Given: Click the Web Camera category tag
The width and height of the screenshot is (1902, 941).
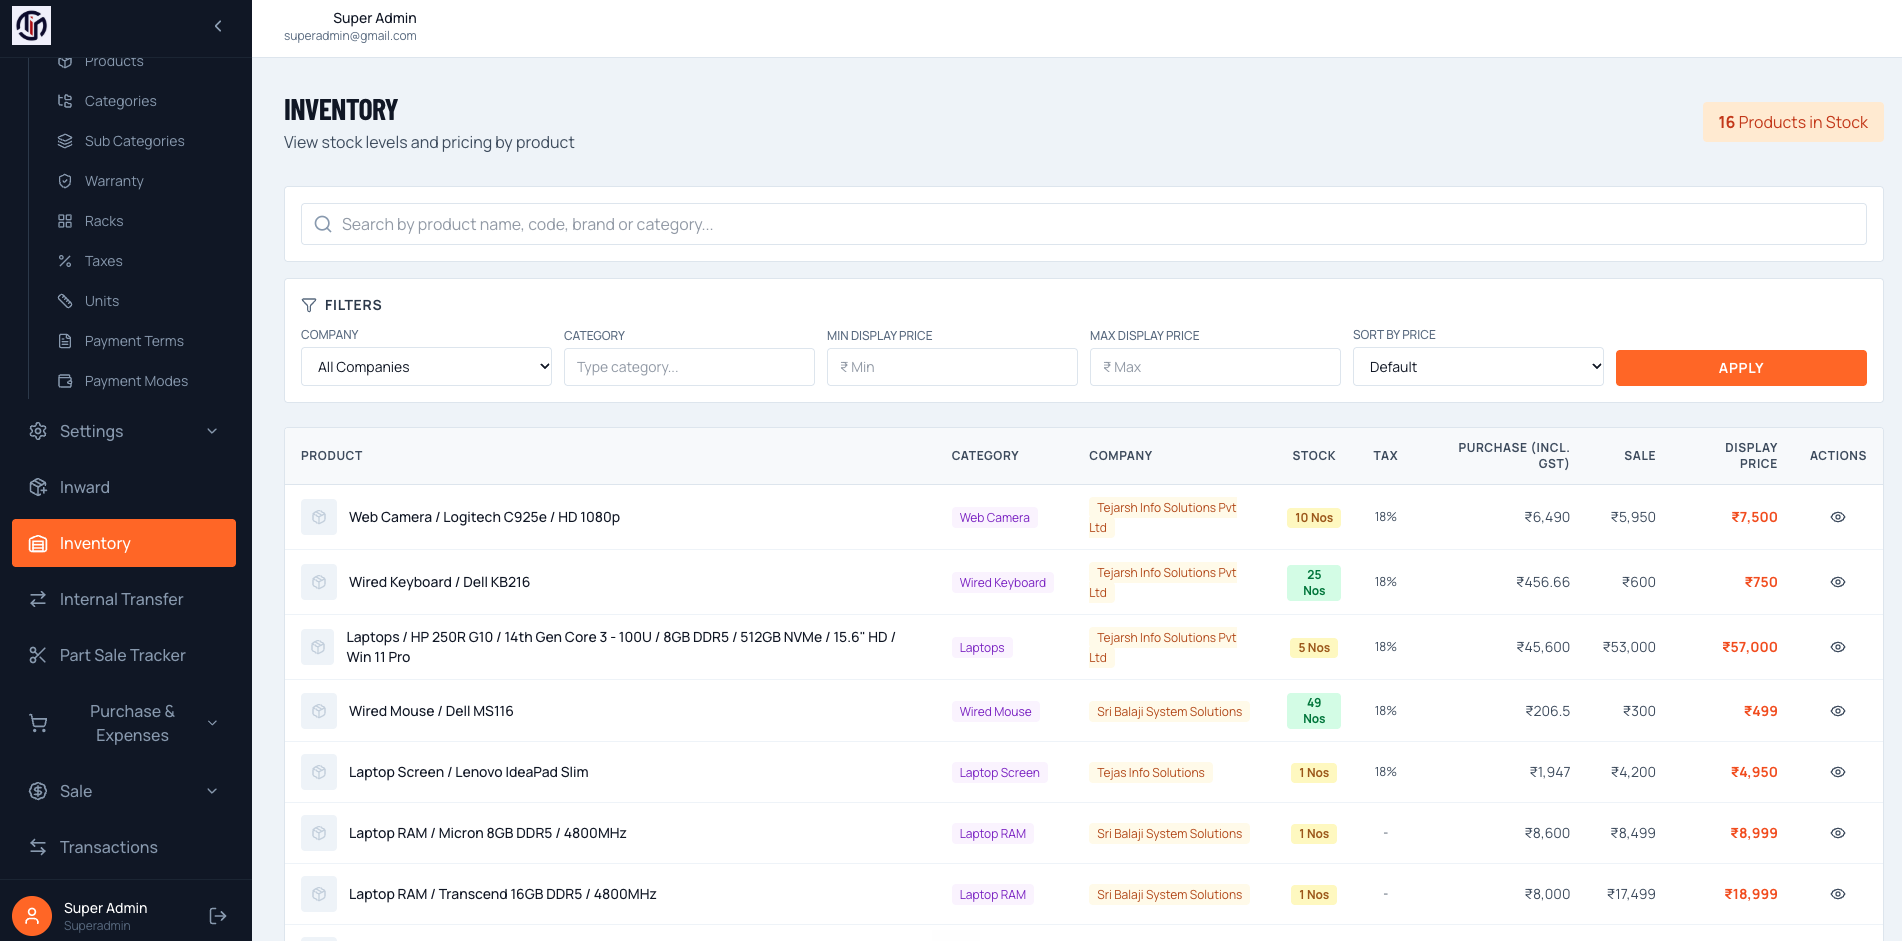Looking at the screenshot, I should [994, 517].
